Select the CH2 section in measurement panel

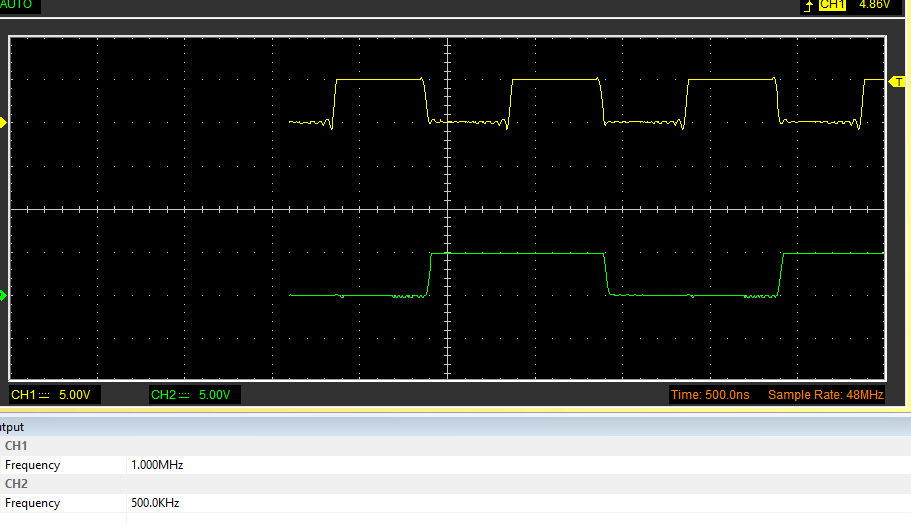pyautogui.click(x=16, y=484)
